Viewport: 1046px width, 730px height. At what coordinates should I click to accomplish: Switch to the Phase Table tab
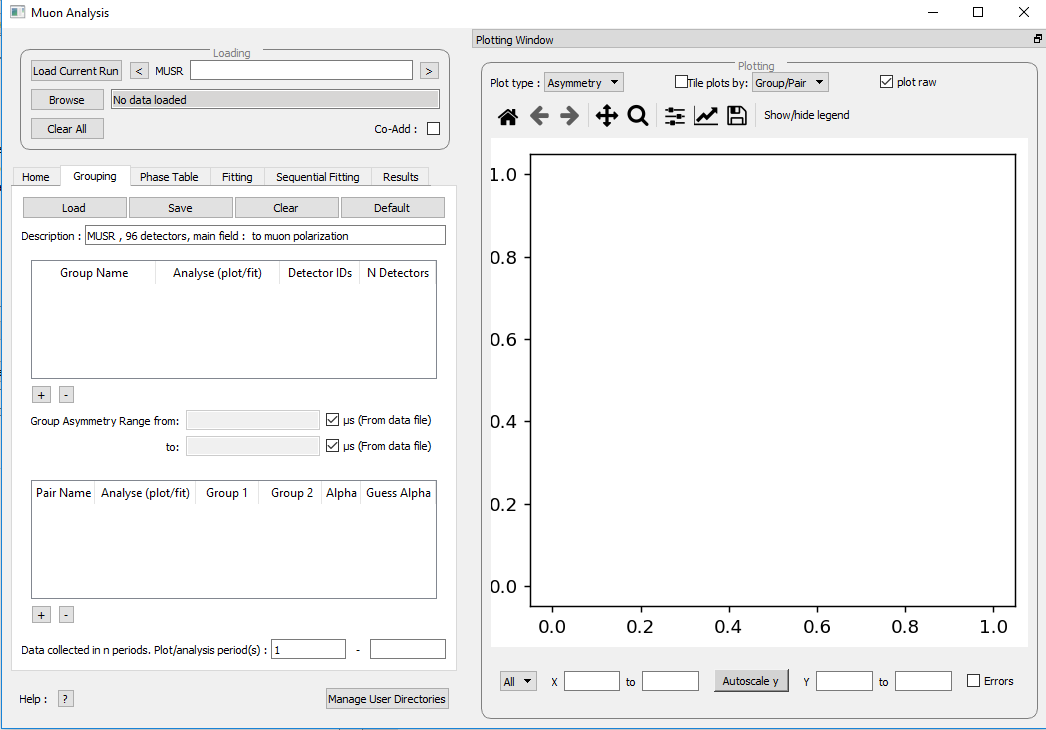click(169, 176)
